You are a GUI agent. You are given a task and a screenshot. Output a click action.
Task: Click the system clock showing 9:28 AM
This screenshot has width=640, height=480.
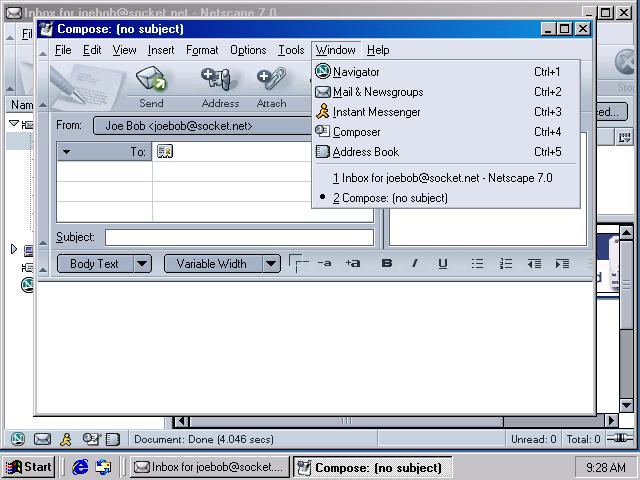tap(606, 467)
